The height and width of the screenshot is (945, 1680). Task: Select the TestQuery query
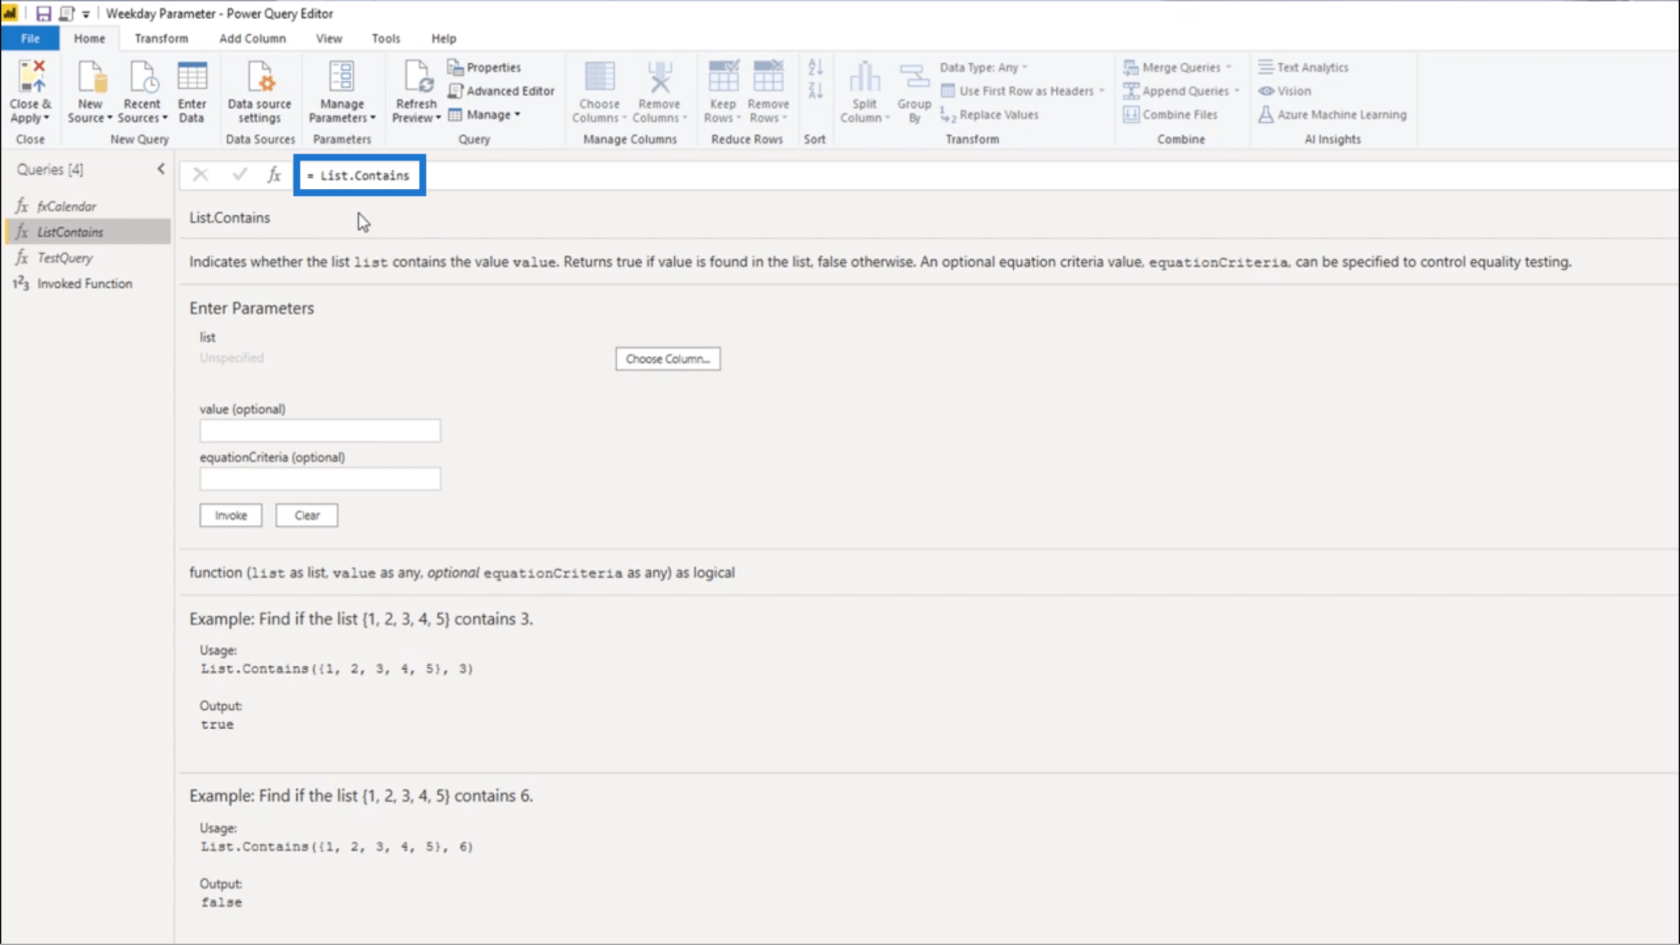88,258
